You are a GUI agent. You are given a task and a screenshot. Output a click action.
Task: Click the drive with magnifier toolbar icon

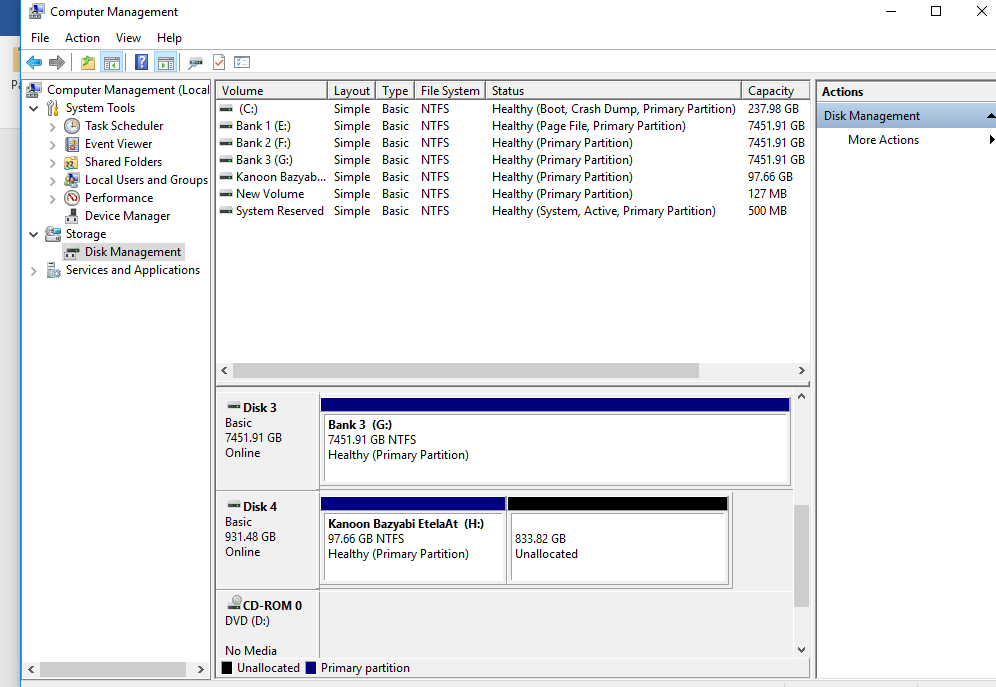195,62
